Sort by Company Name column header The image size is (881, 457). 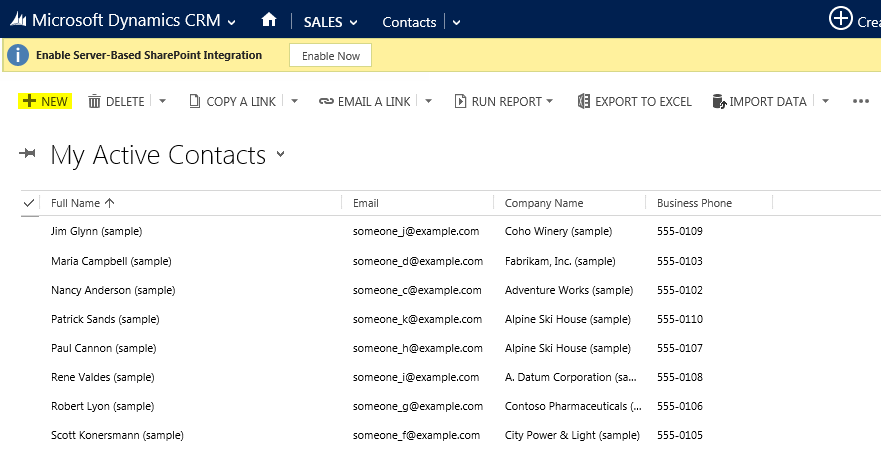coord(544,203)
